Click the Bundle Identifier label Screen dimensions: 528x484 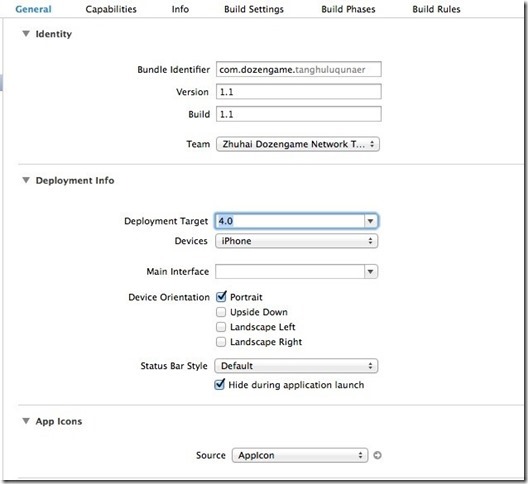173,69
